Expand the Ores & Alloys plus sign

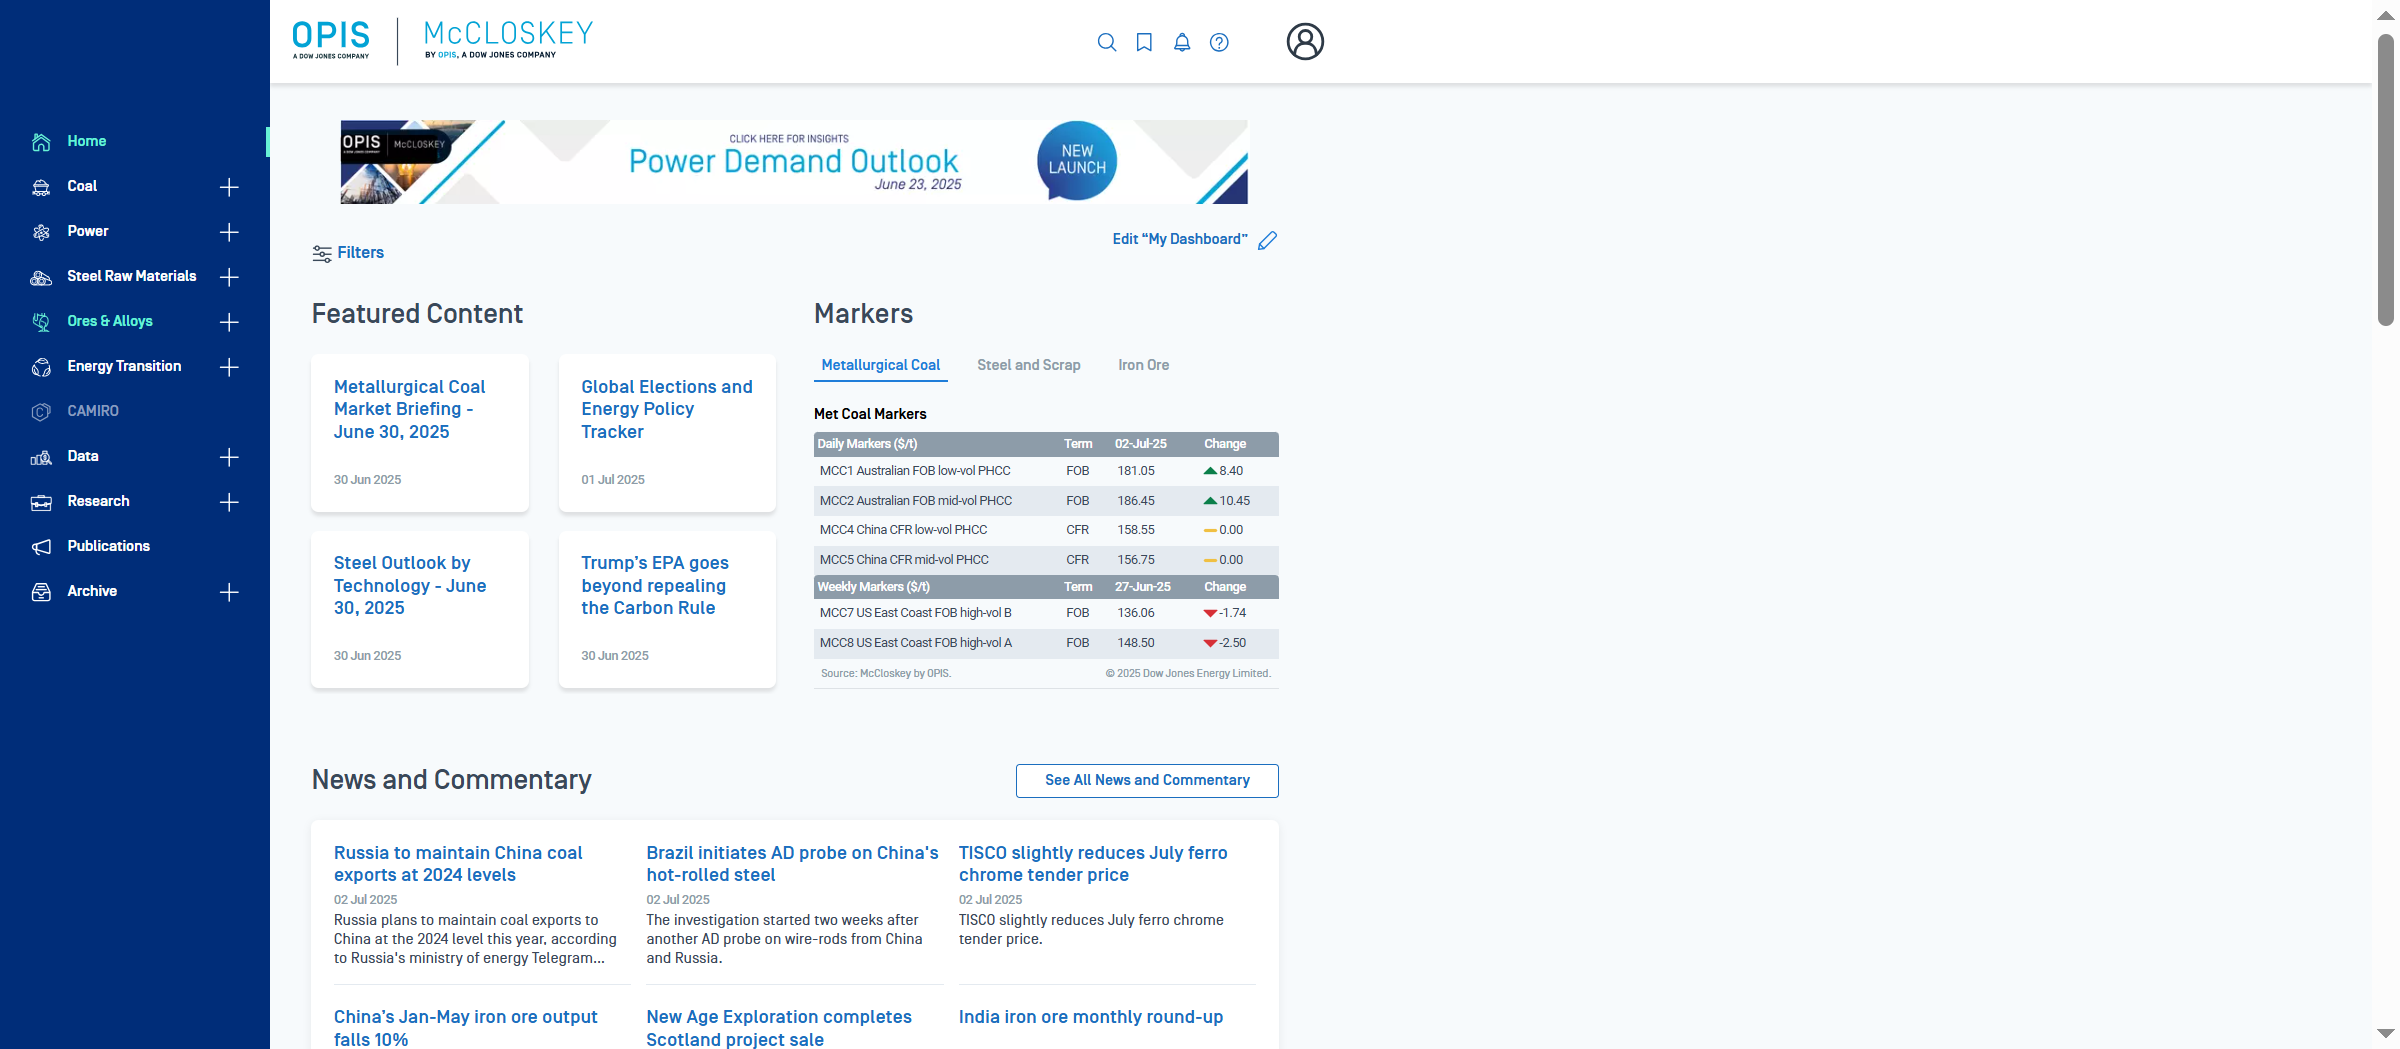point(229,322)
